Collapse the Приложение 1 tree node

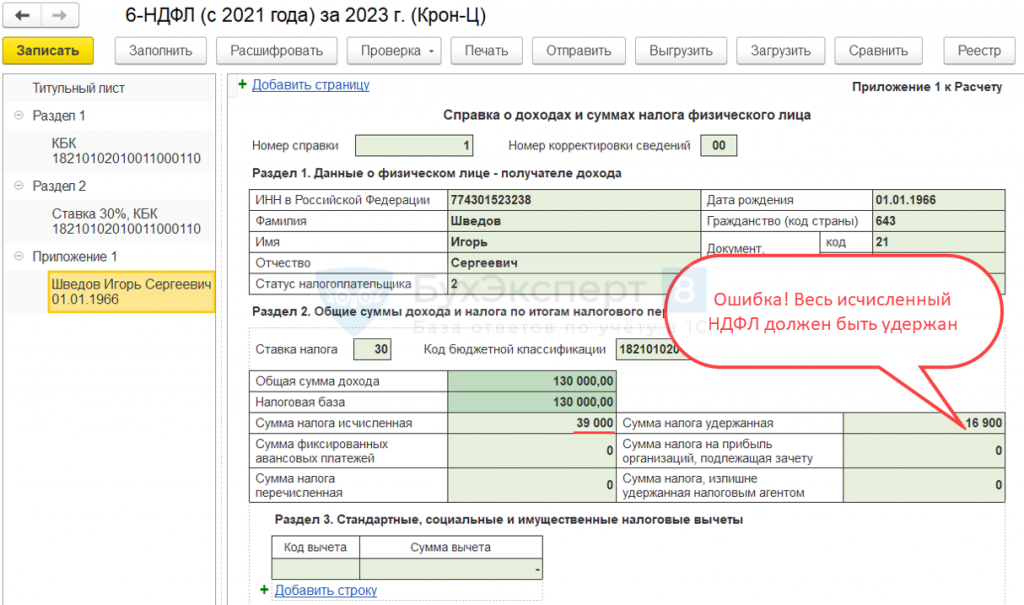click(18, 257)
